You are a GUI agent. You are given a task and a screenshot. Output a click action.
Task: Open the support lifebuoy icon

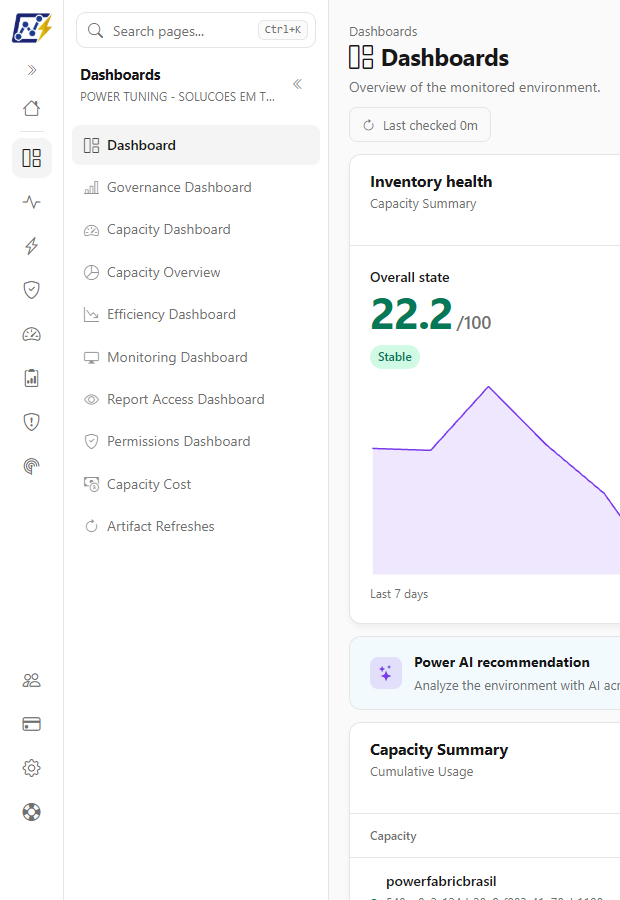32,812
